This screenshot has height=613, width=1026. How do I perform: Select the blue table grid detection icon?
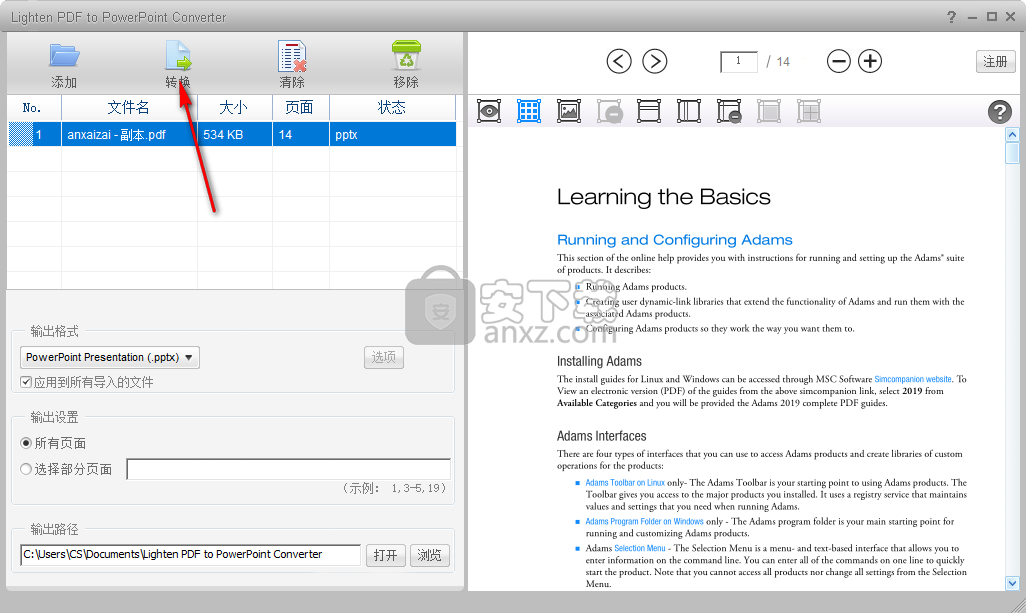point(529,111)
